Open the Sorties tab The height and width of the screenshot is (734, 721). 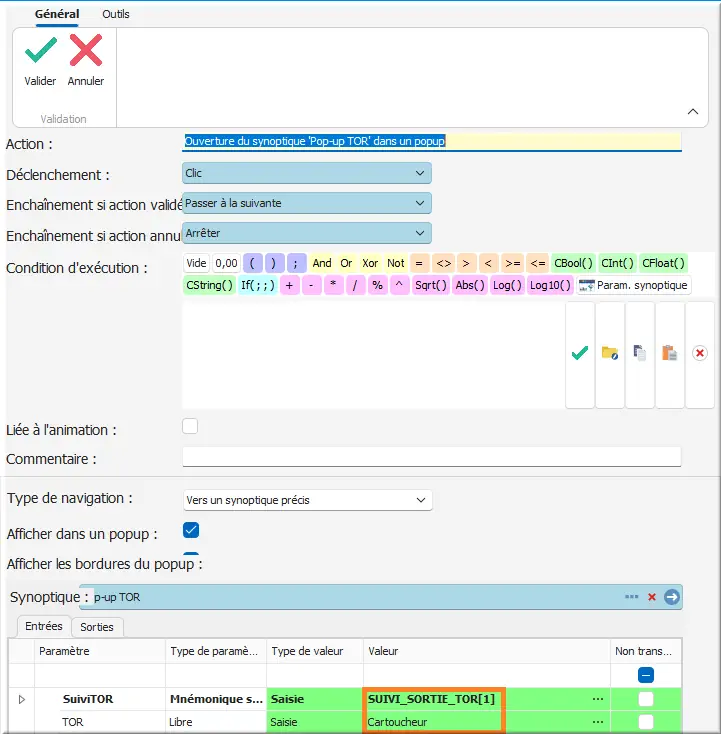[x=97, y=627]
